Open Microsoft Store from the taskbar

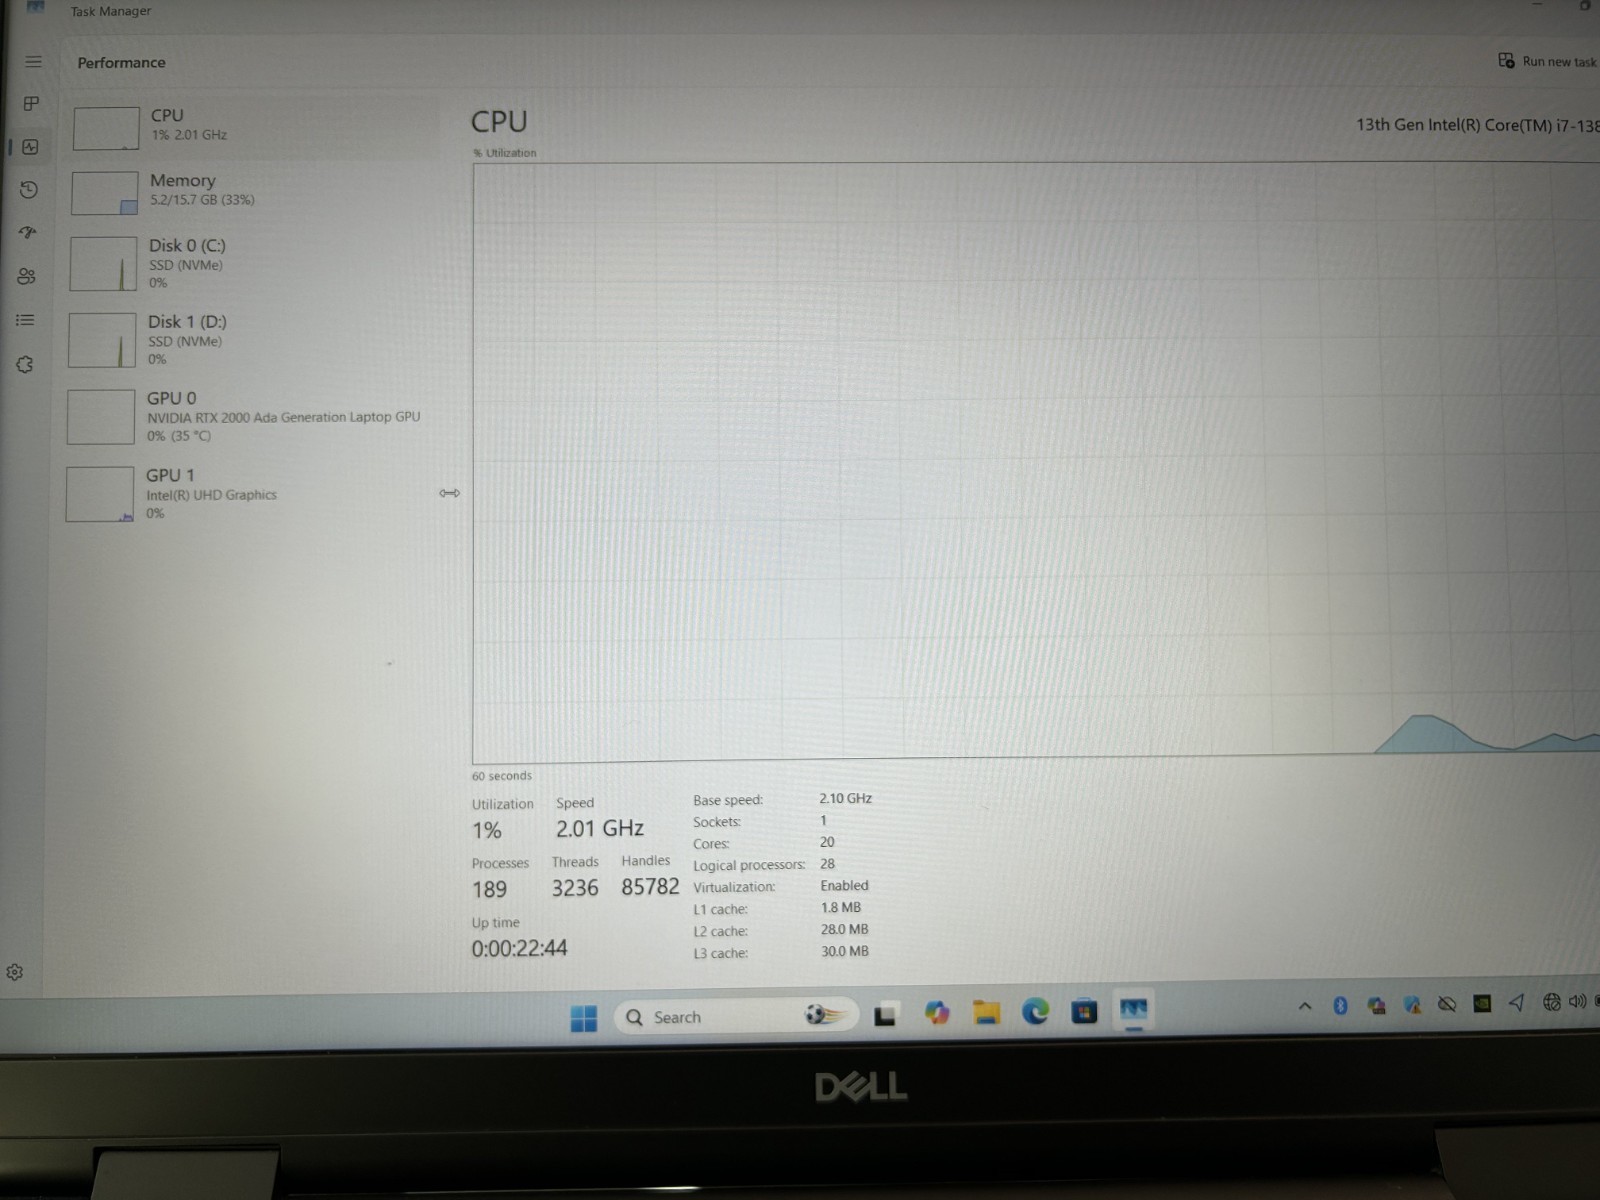1084,1011
